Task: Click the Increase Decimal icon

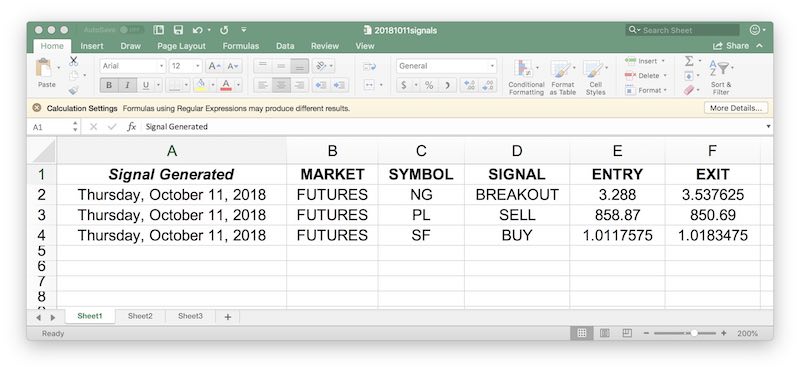Action: pos(468,85)
